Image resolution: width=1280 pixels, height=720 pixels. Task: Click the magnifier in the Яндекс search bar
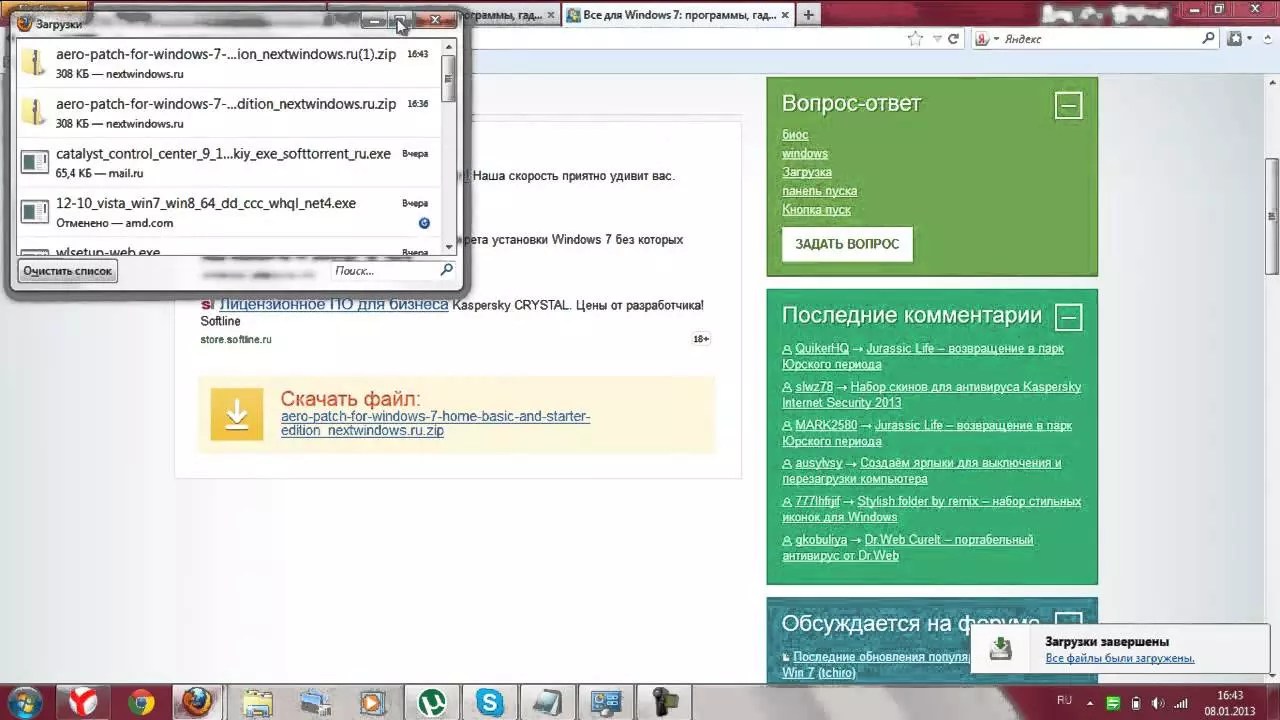tap(1208, 39)
